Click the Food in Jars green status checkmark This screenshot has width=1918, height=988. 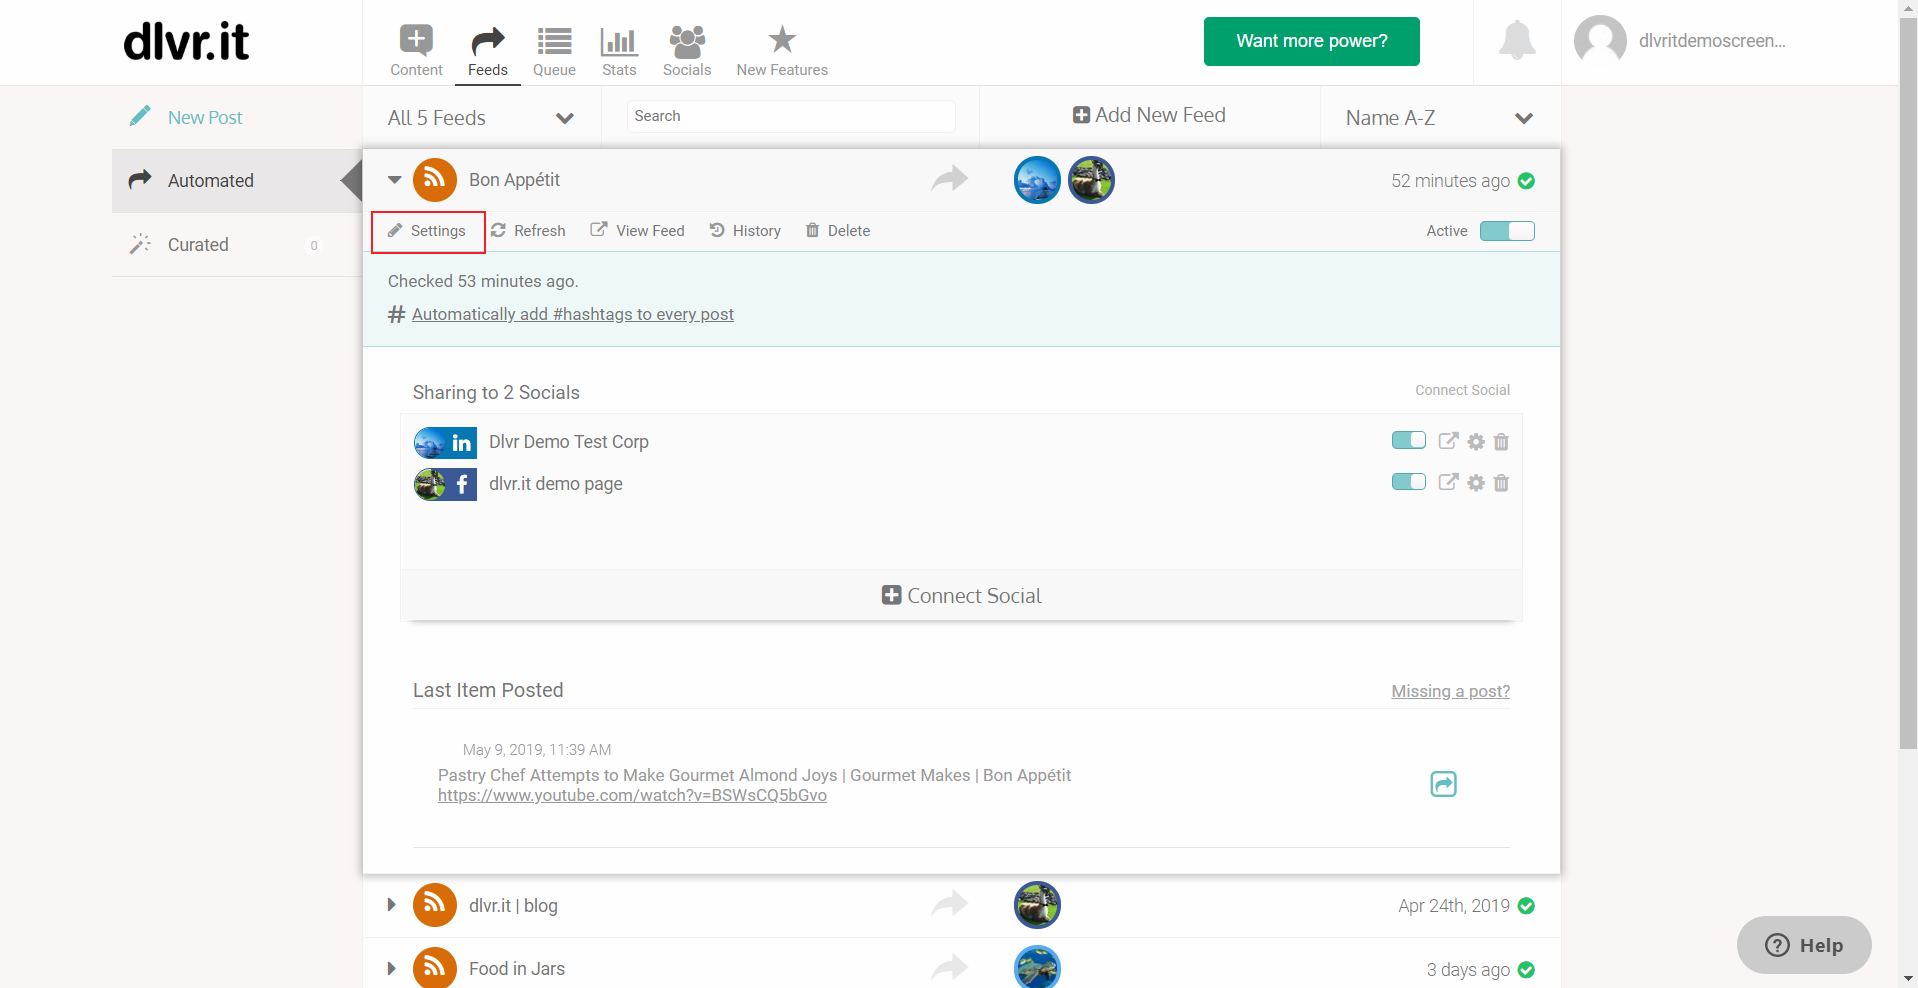coord(1526,970)
